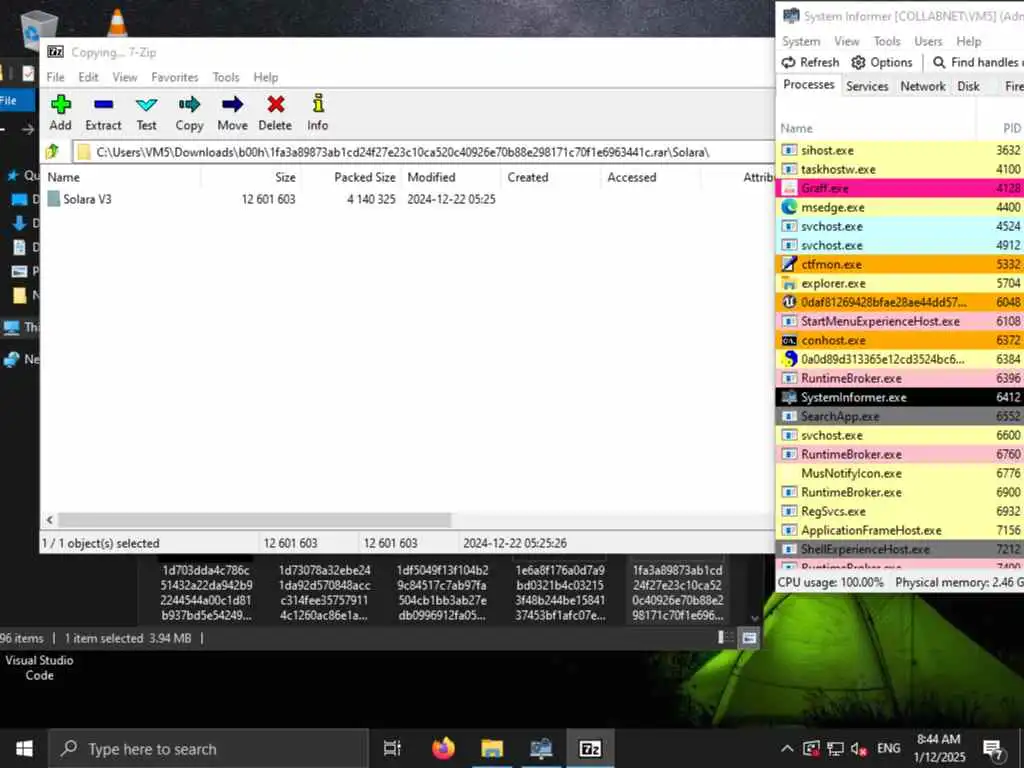Viewport: 1024px width, 768px height.
Task: Select the ctfmon.exe process
Action: coord(900,264)
